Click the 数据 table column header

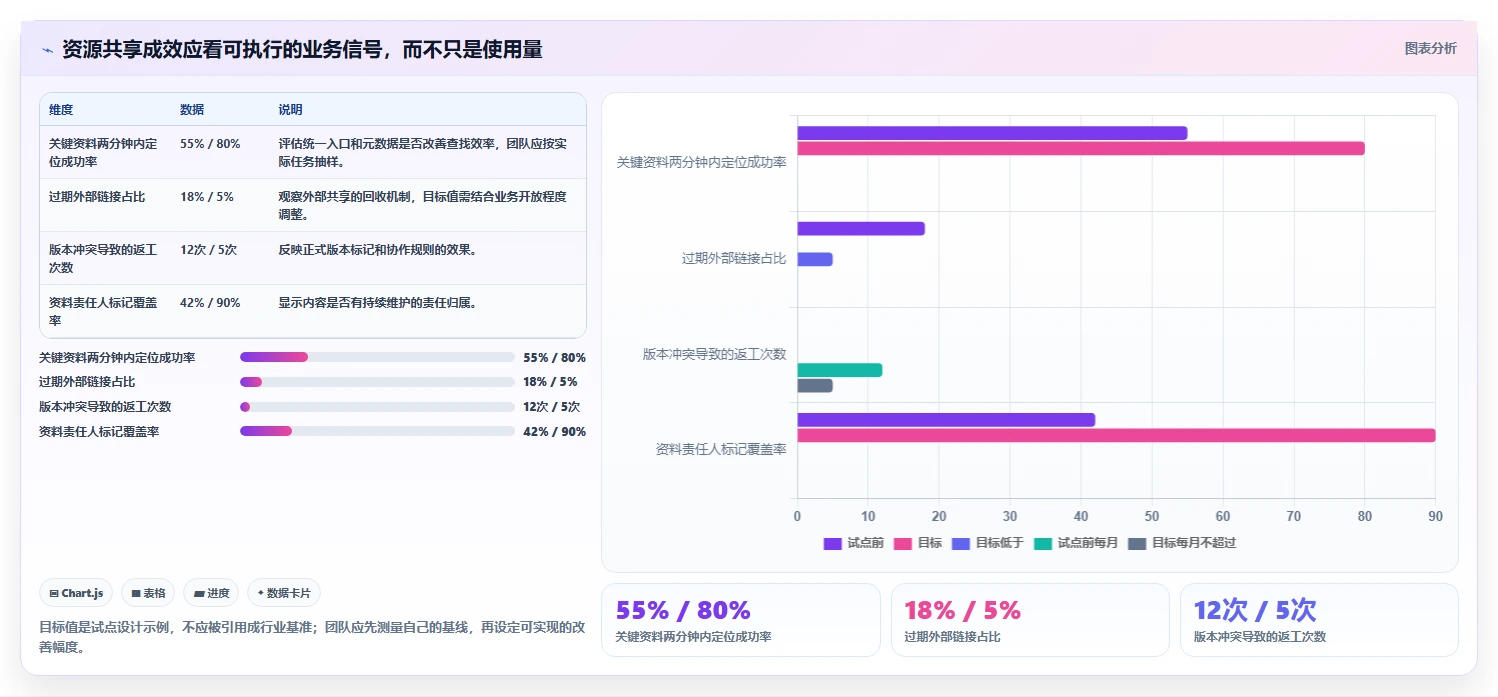[192, 110]
